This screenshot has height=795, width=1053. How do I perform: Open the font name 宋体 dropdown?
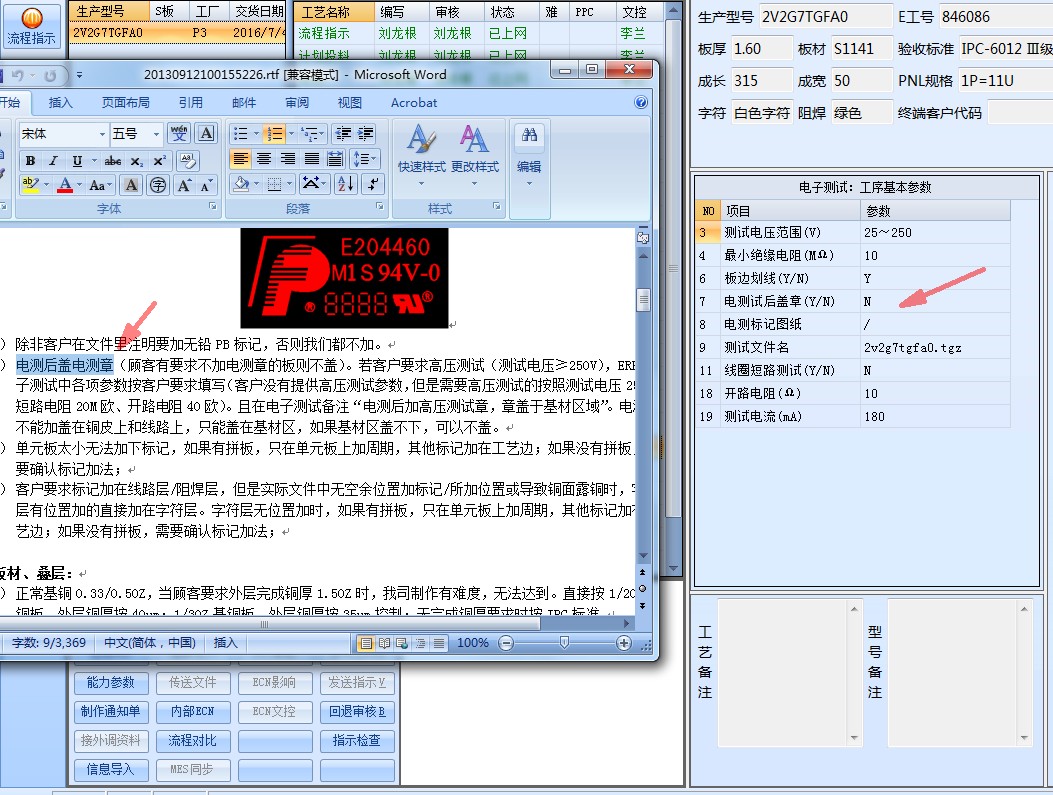102,134
